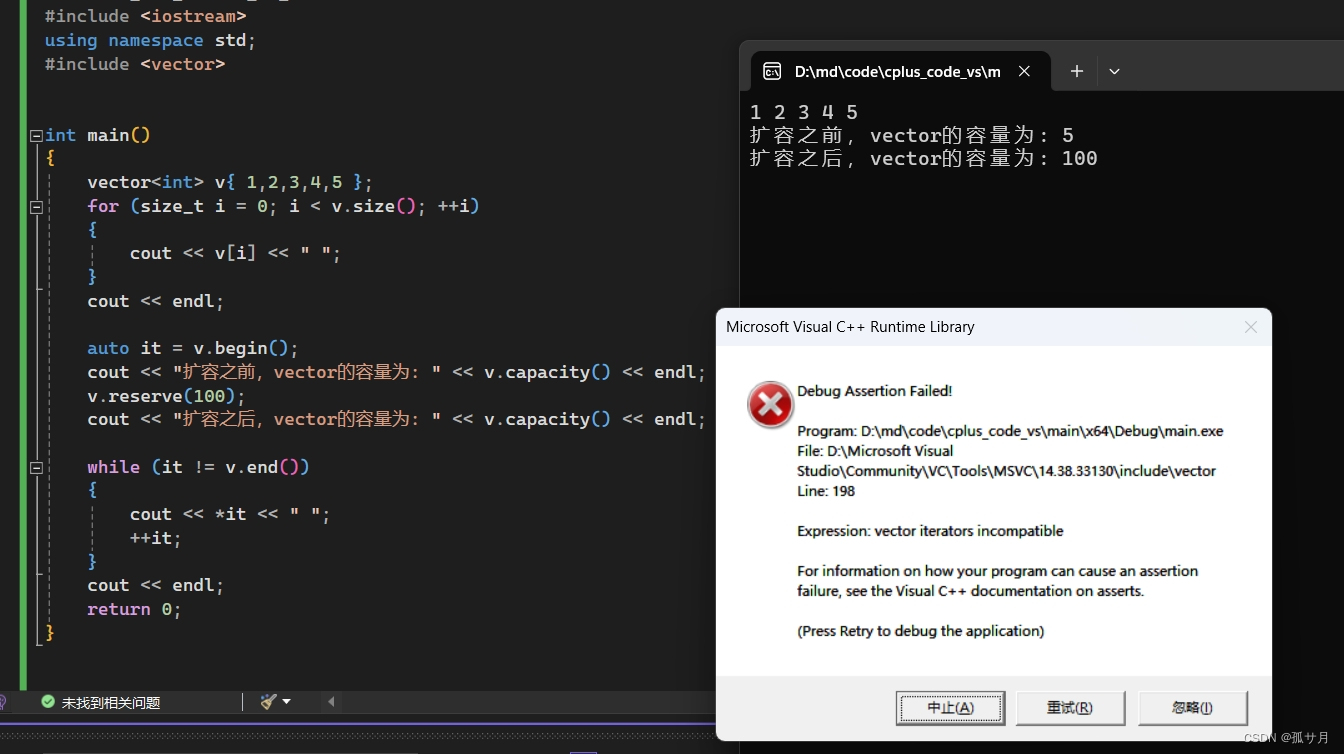1344x754 pixels.
Task: Collapse the while loop code block
Action: pos(36,467)
